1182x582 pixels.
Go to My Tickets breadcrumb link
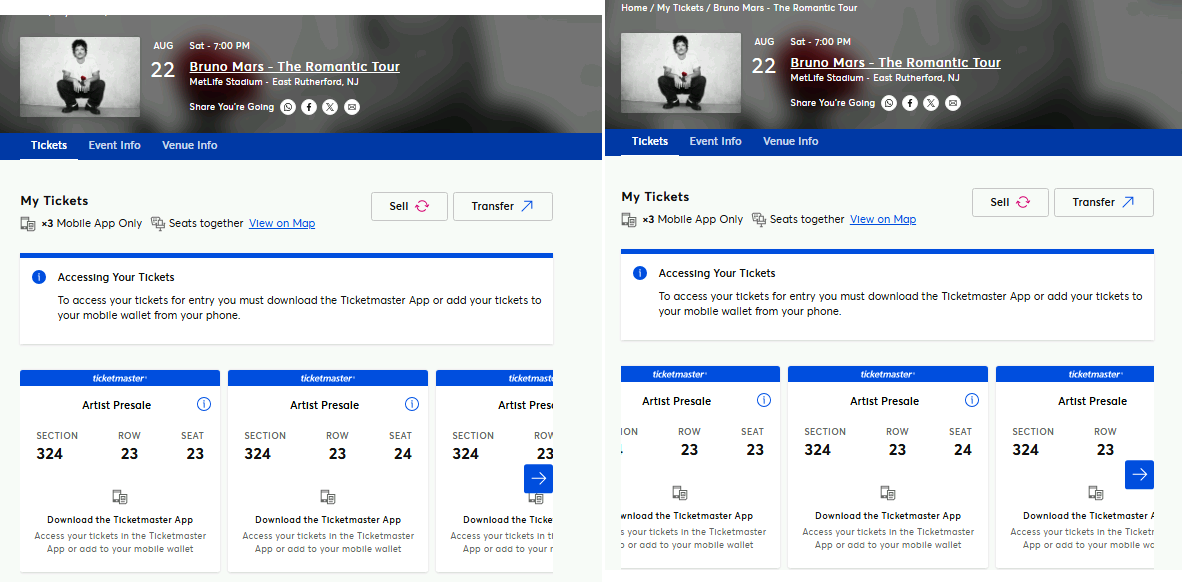pos(680,8)
